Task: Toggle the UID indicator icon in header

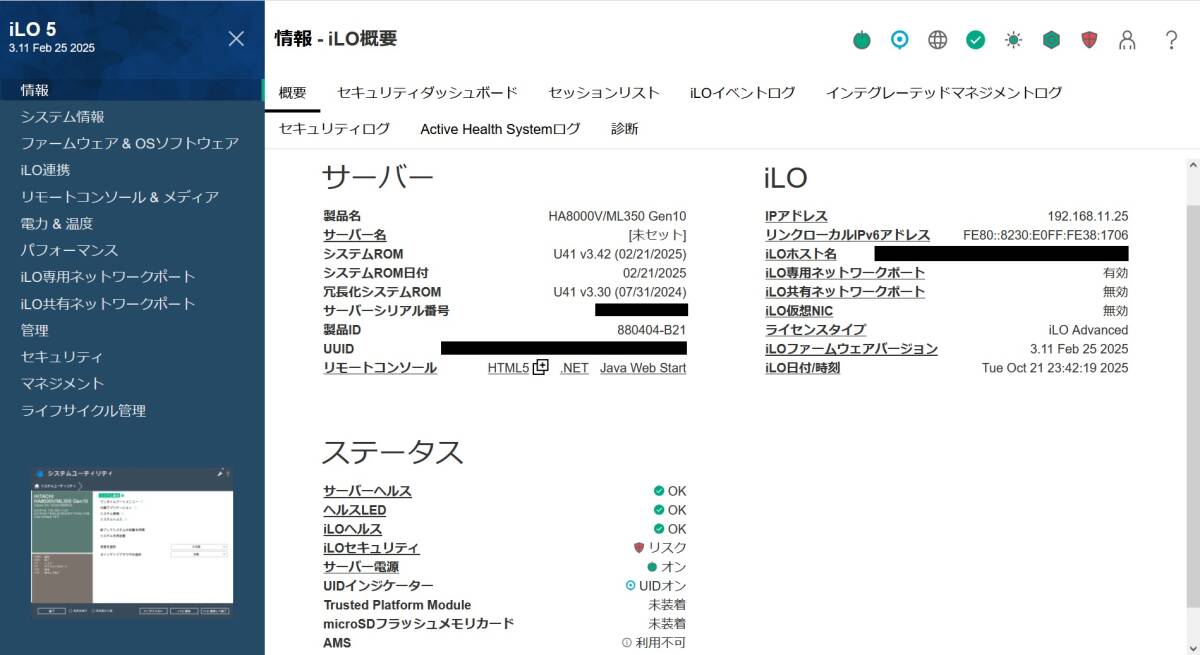Action: [900, 40]
